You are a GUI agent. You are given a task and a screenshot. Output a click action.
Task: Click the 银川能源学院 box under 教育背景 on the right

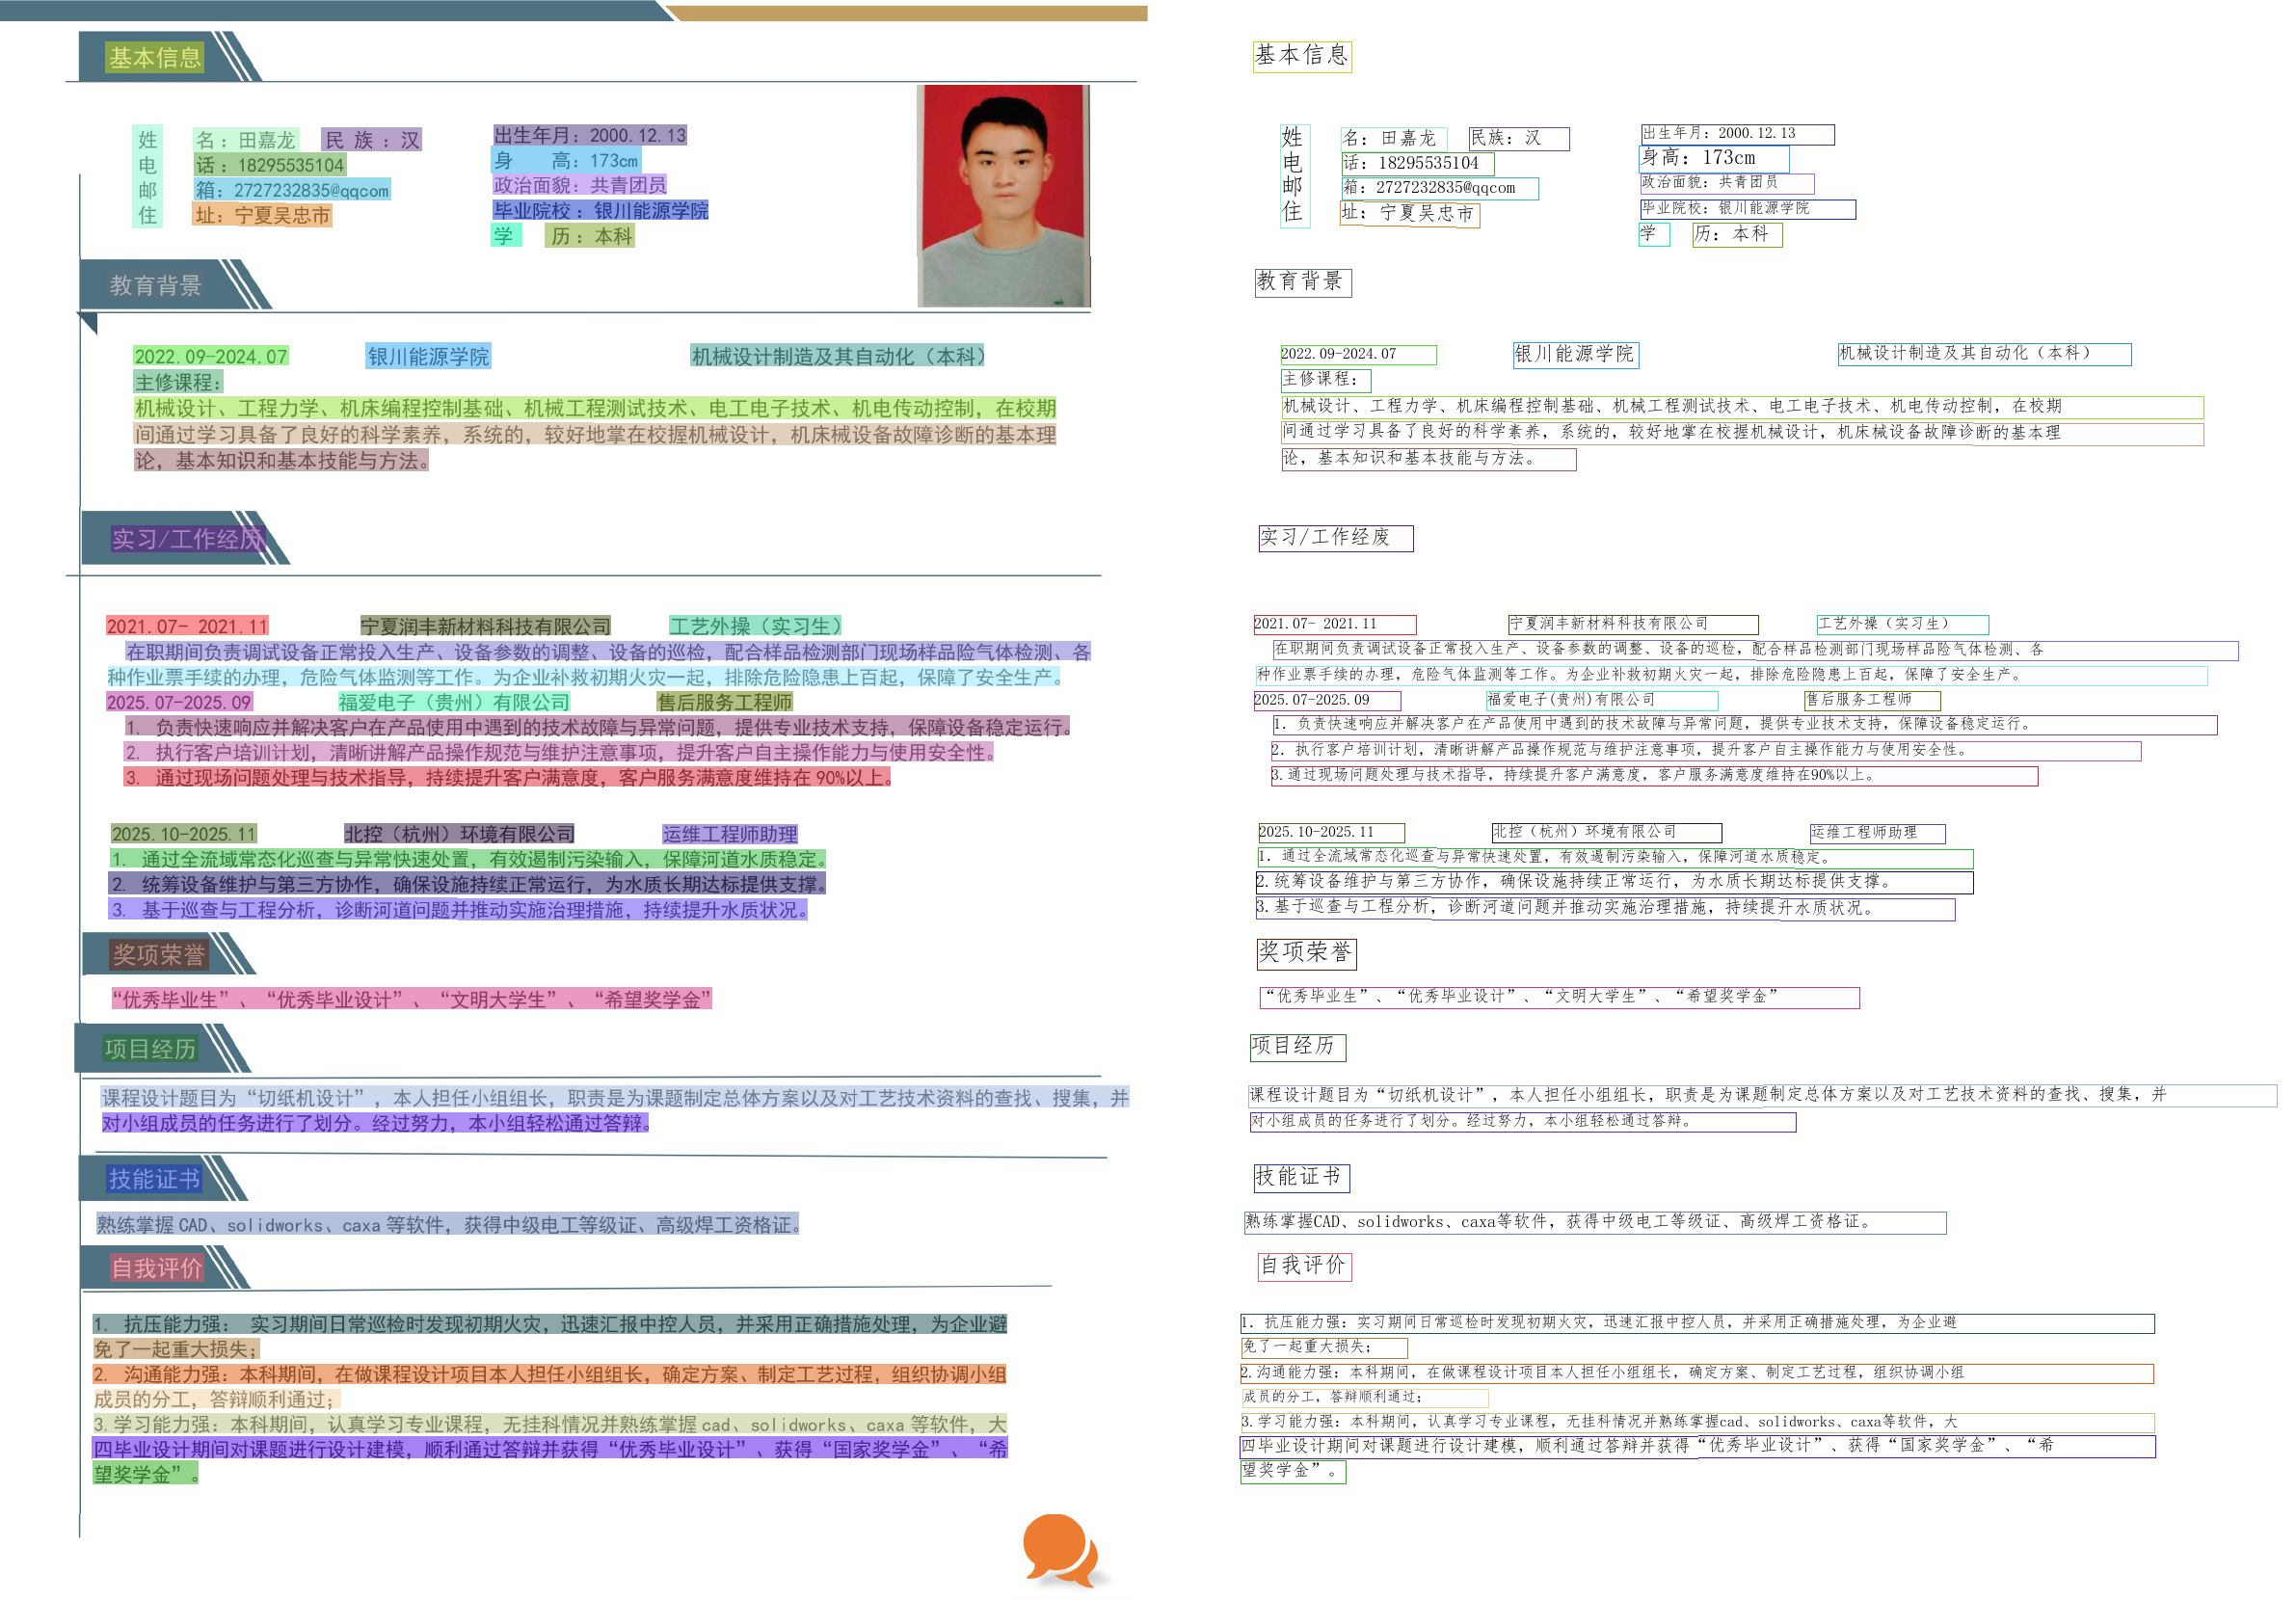pyautogui.click(x=1574, y=354)
